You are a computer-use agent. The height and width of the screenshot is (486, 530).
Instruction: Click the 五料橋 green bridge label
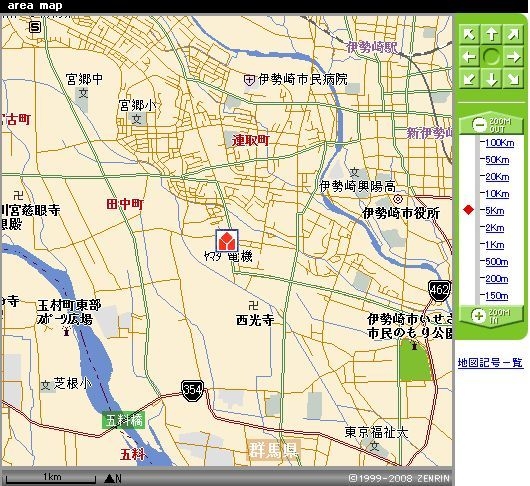coord(124,421)
